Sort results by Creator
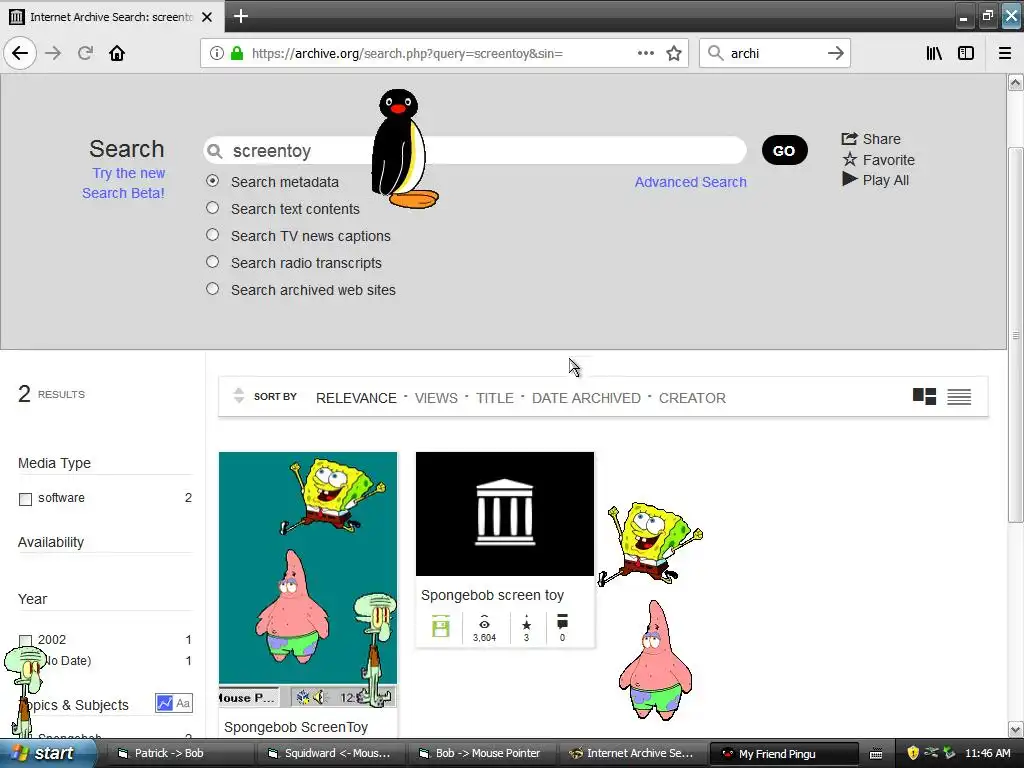The image size is (1024, 768). (x=692, y=398)
